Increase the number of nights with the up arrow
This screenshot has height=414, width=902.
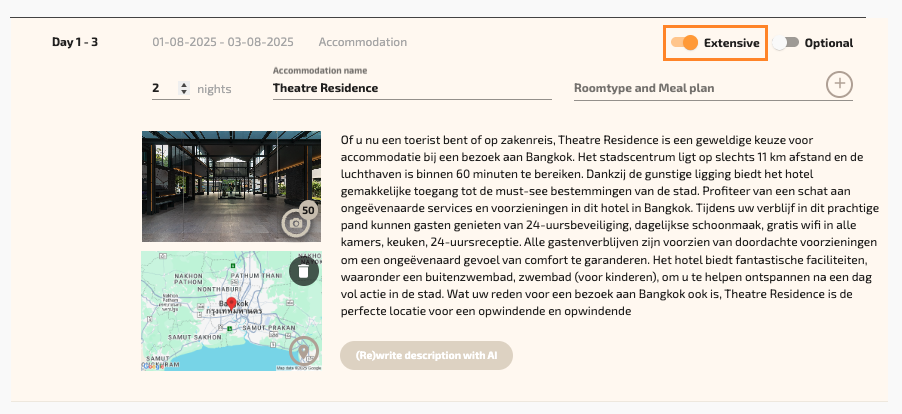184,85
